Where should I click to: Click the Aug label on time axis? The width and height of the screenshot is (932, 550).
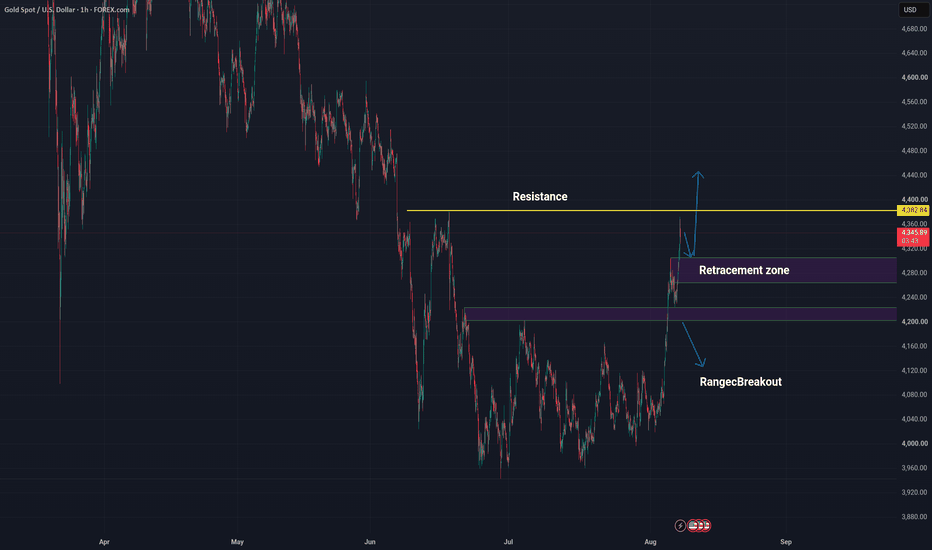pos(650,542)
